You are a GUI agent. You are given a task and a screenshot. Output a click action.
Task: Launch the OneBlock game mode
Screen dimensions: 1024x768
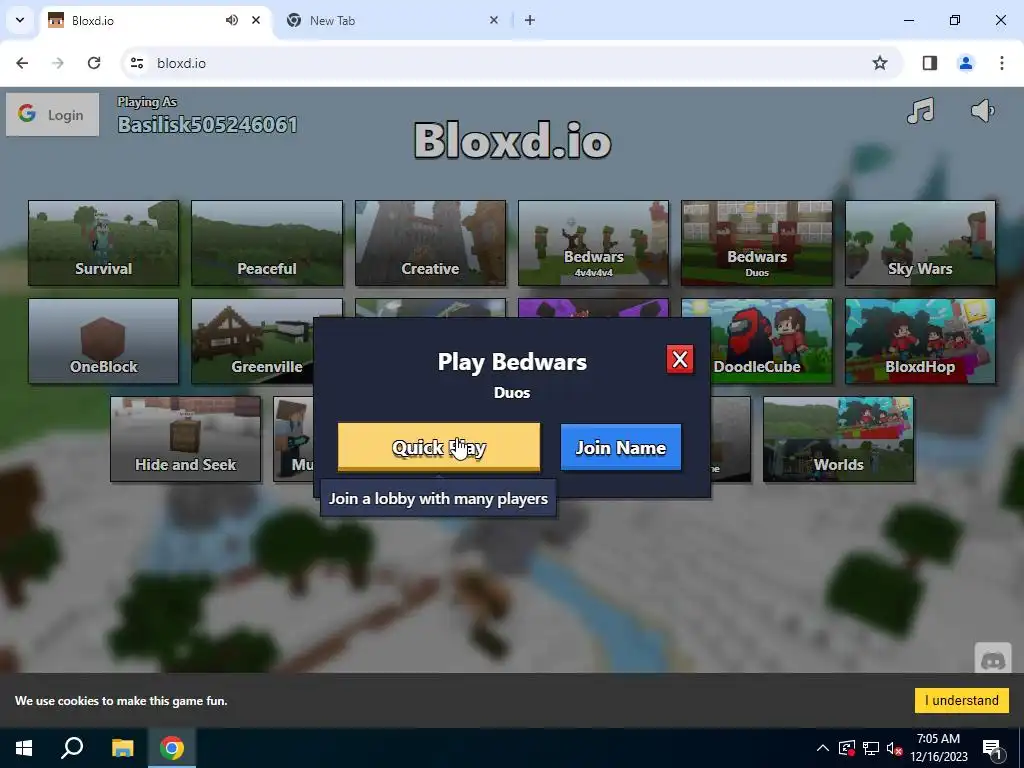point(103,341)
